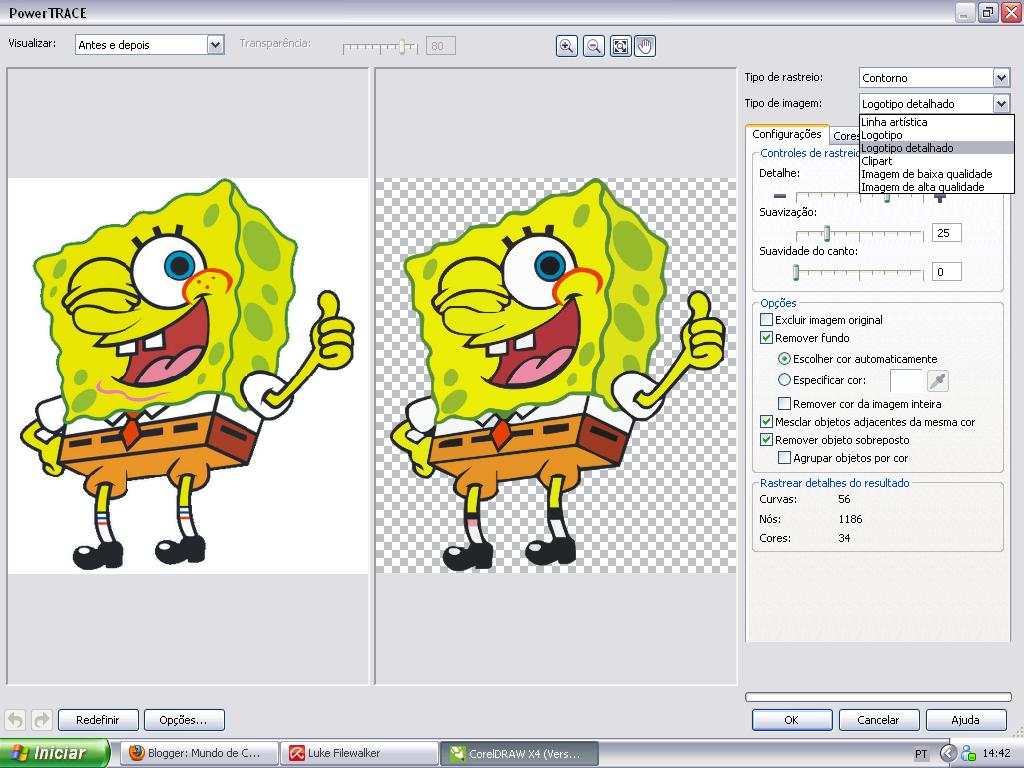Viewport: 1024px width, 768px height.
Task: Select the Zoom to Fit icon
Action: coord(620,46)
